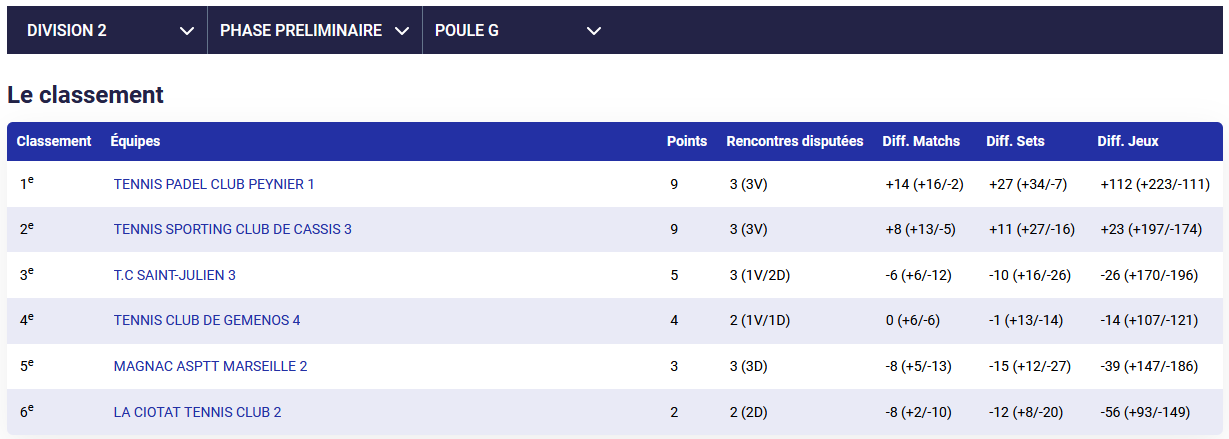
Task: Click the Équipes column header
Action: pos(135,141)
